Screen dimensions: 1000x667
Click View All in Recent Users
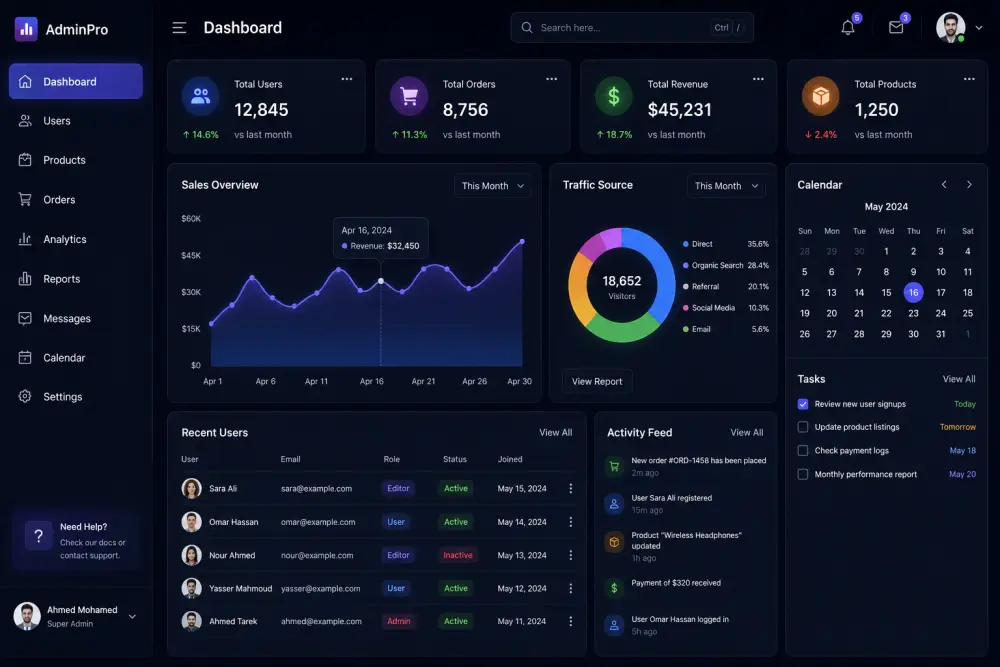[x=555, y=432]
